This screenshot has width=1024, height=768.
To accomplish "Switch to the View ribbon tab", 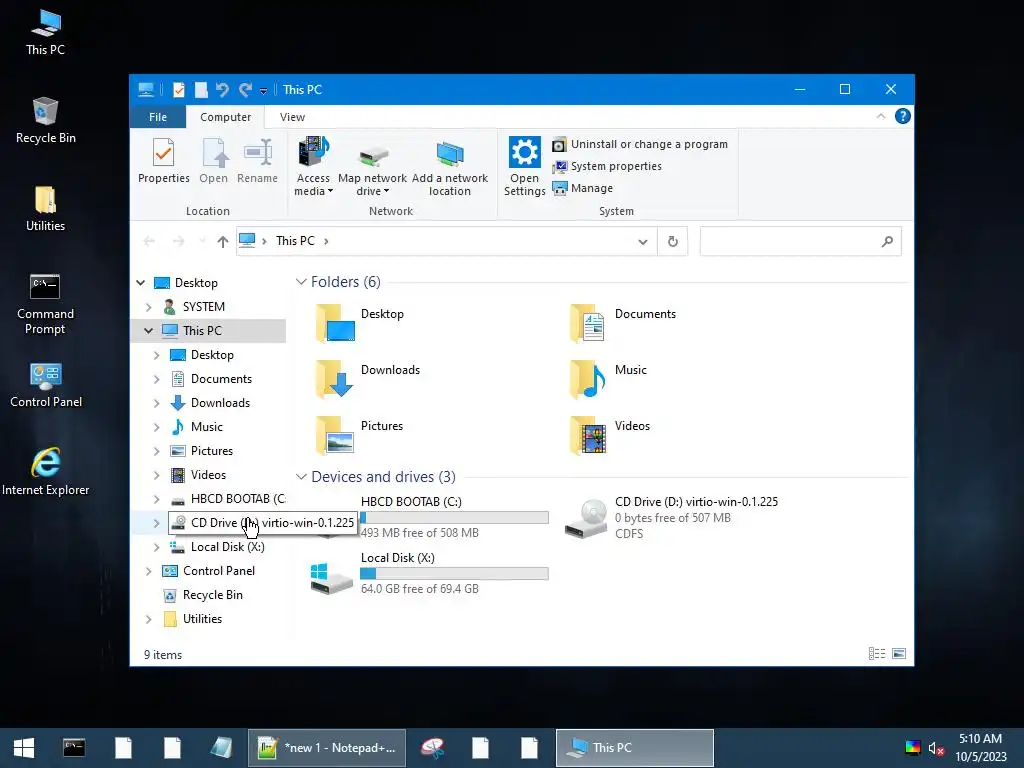I will pyautogui.click(x=292, y=117).
